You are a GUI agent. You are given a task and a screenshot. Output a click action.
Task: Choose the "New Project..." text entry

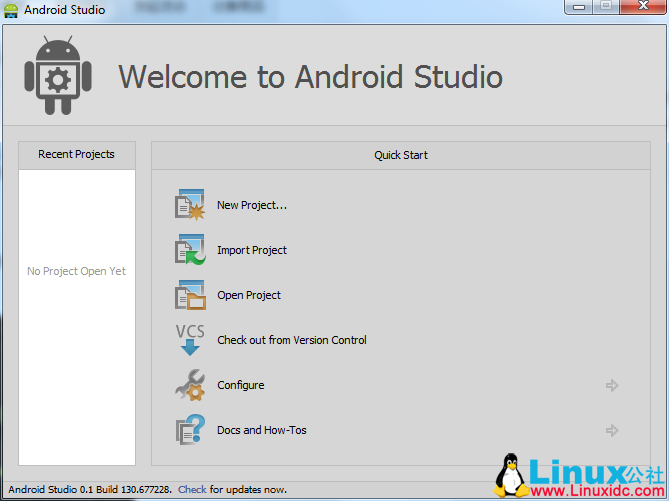[252, 205]
